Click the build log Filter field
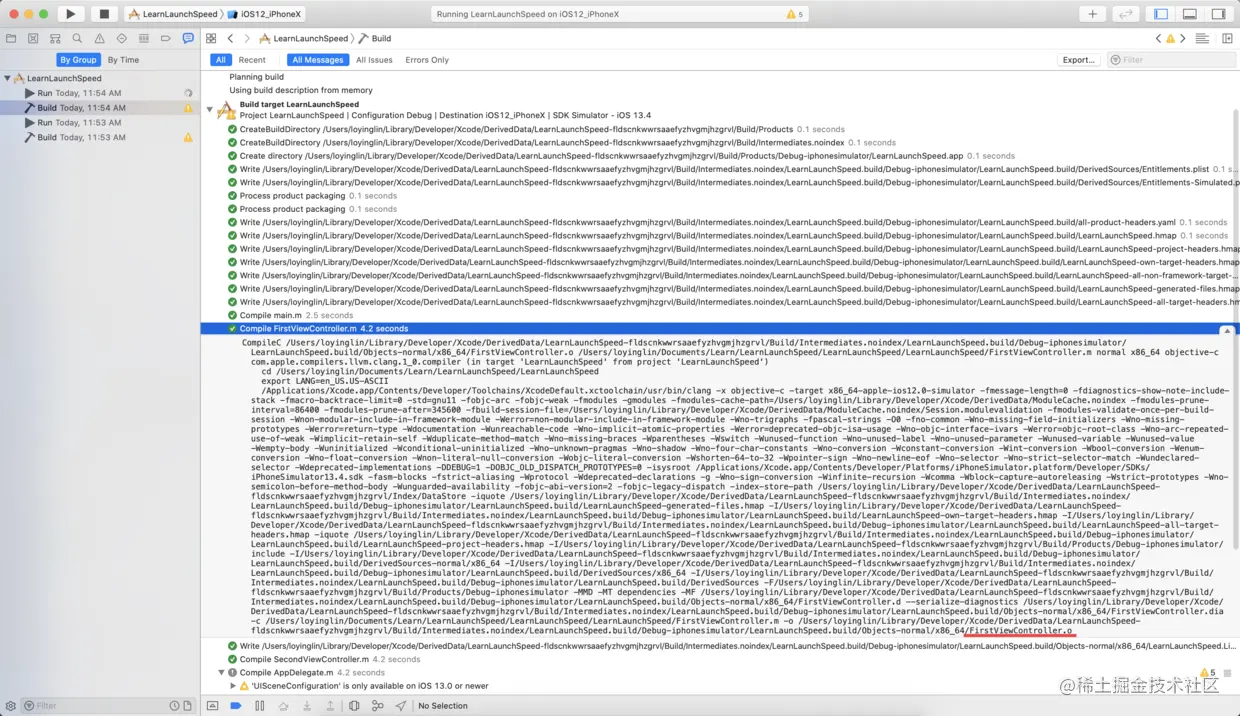This screenshot has height=716, width=1240. point(1170,60)
